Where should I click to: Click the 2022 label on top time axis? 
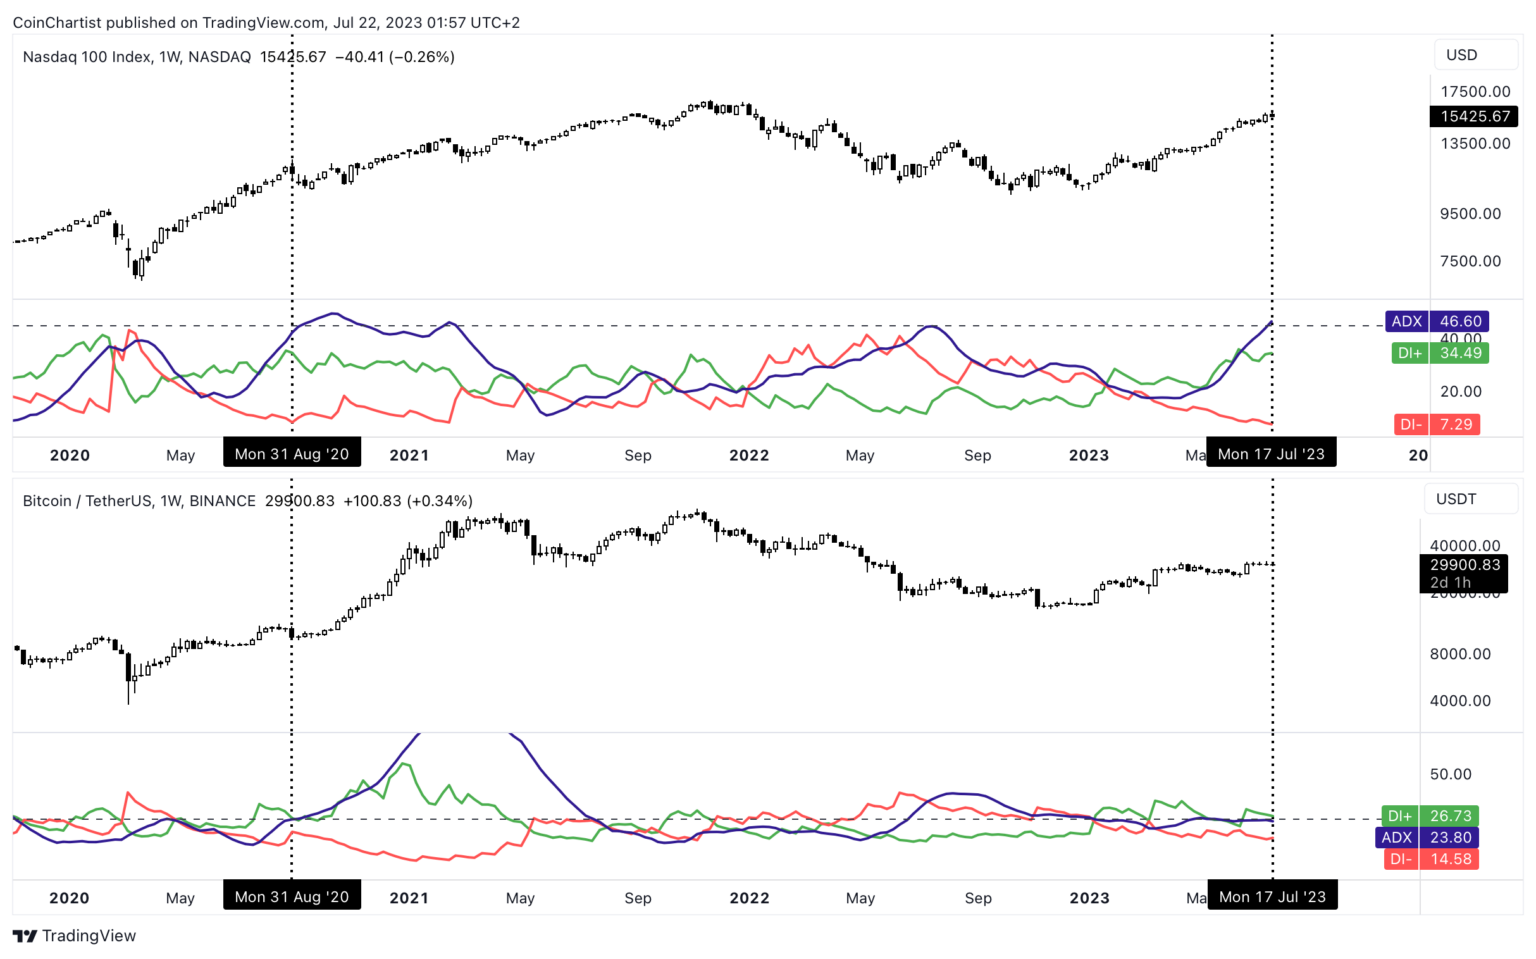(x=749, y=455)
